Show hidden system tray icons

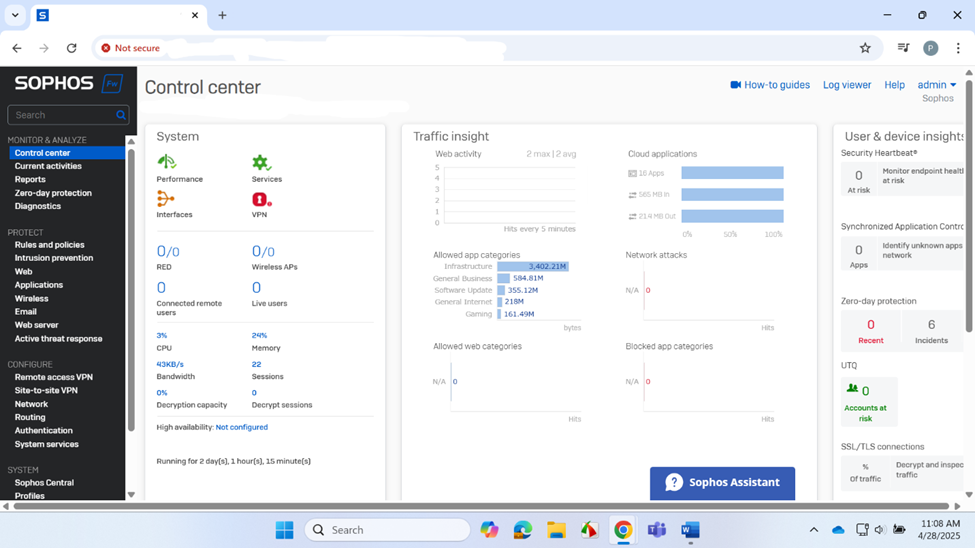[813, 530]
